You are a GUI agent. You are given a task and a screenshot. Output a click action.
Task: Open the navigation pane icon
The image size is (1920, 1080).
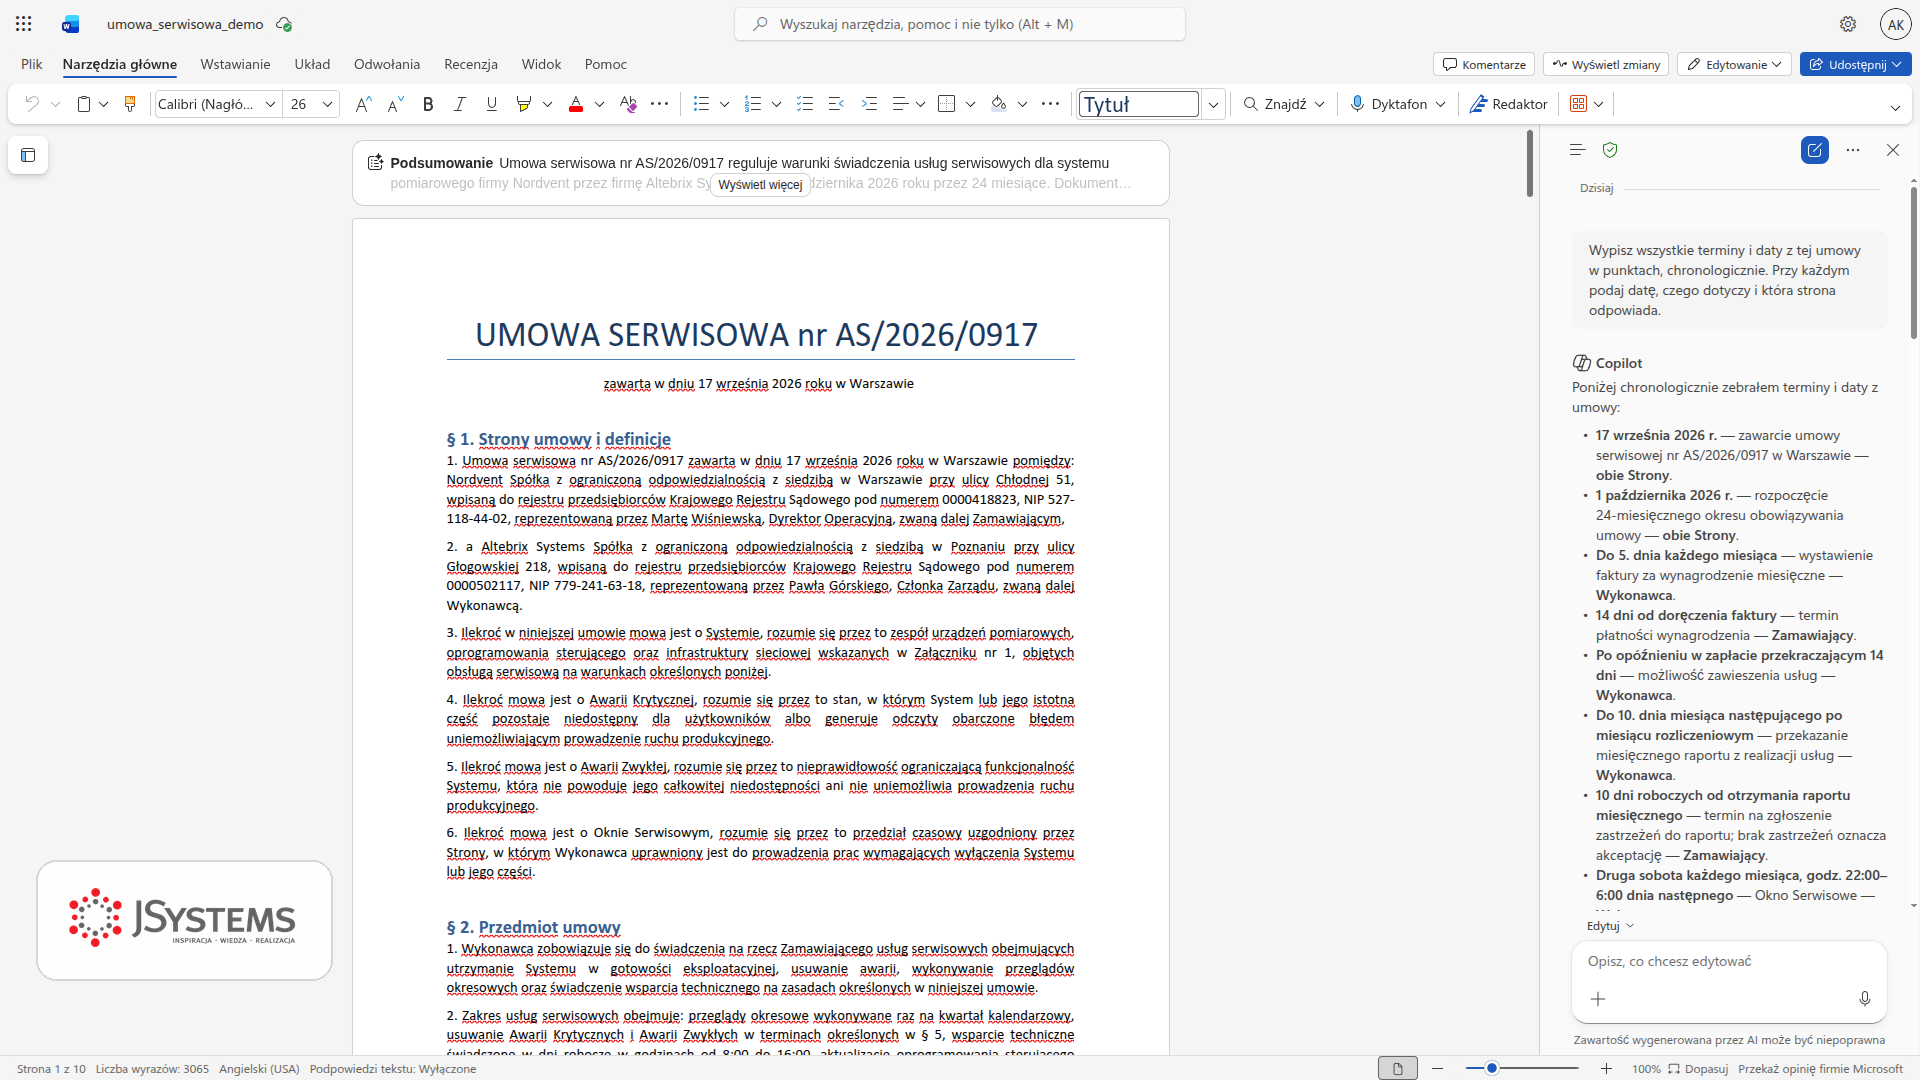click(x=28, y=155)
